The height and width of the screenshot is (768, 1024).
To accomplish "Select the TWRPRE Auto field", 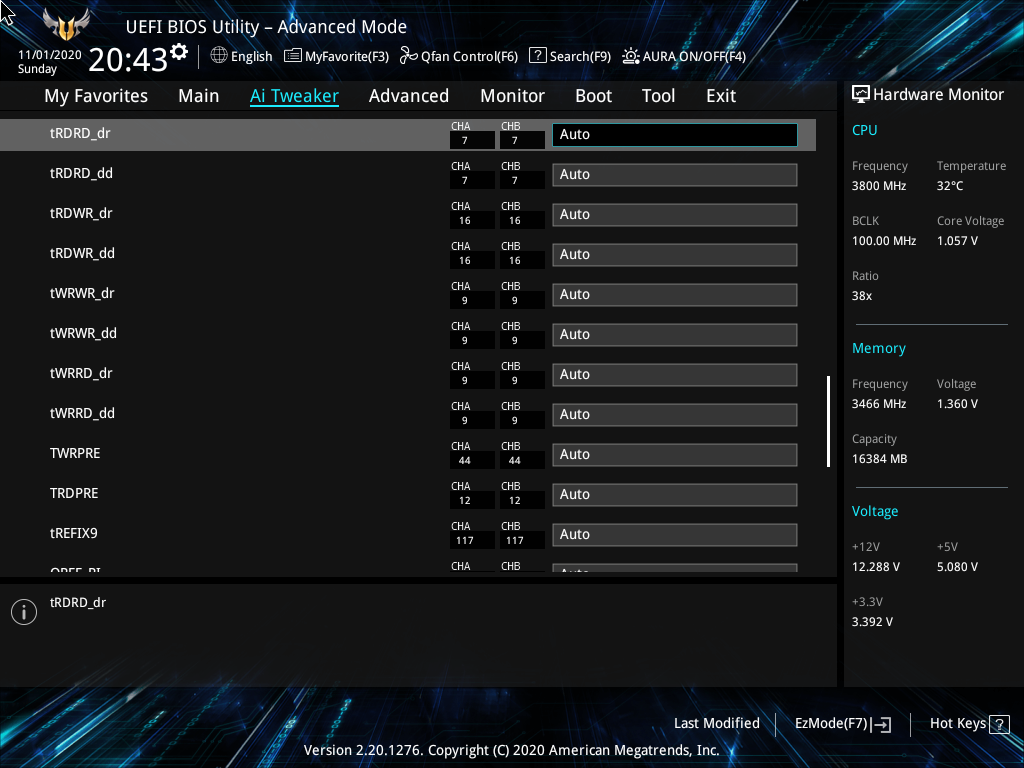I will pyautogui.click(x=675, y=455).
